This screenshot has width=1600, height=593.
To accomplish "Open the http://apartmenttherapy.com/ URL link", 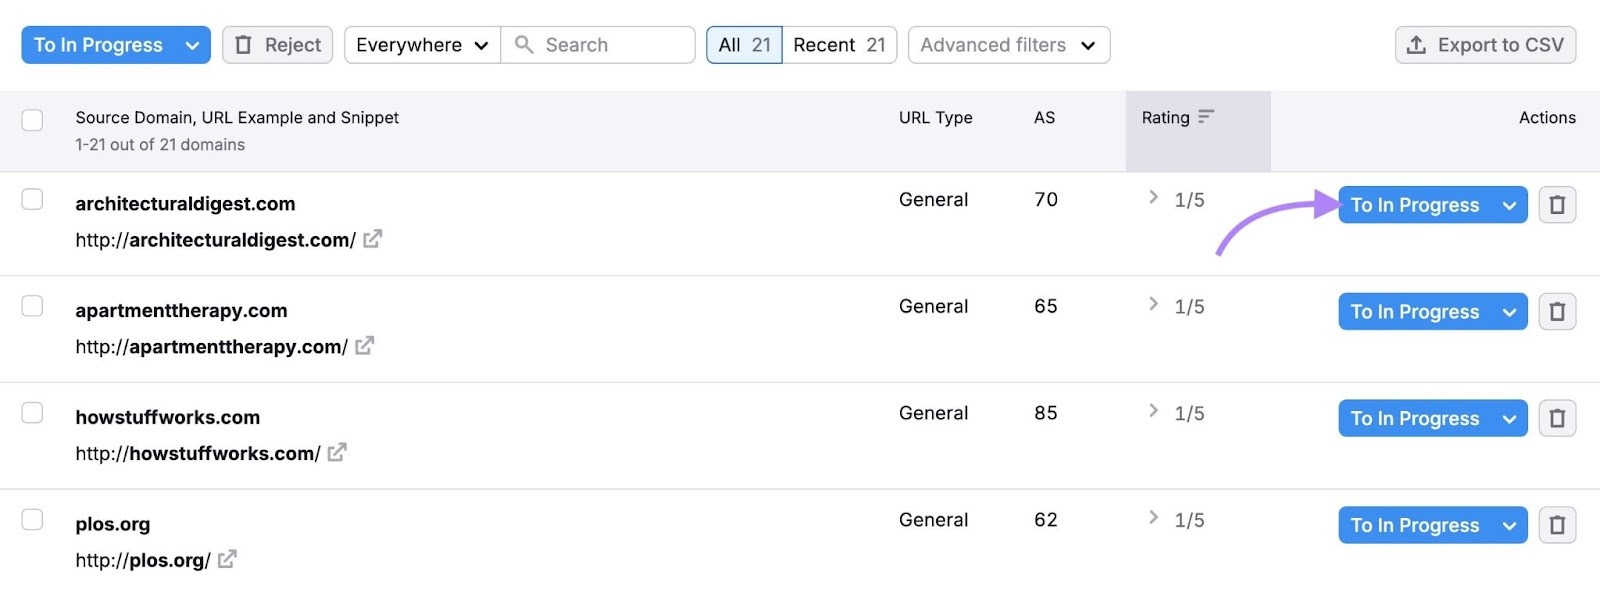I will click(211, 347).
